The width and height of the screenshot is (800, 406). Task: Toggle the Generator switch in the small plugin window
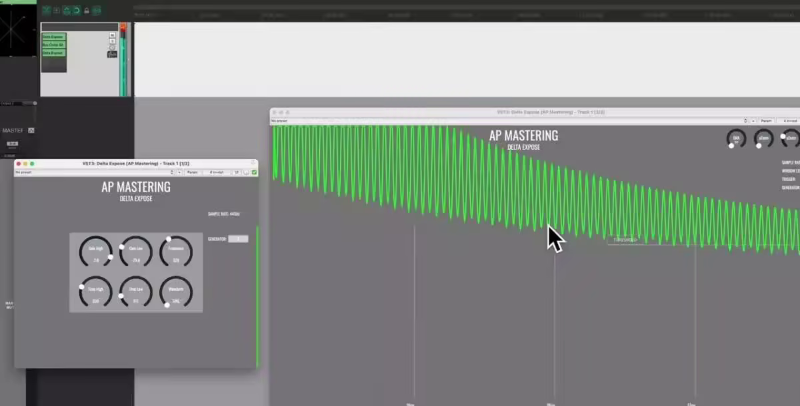point(238,239)
